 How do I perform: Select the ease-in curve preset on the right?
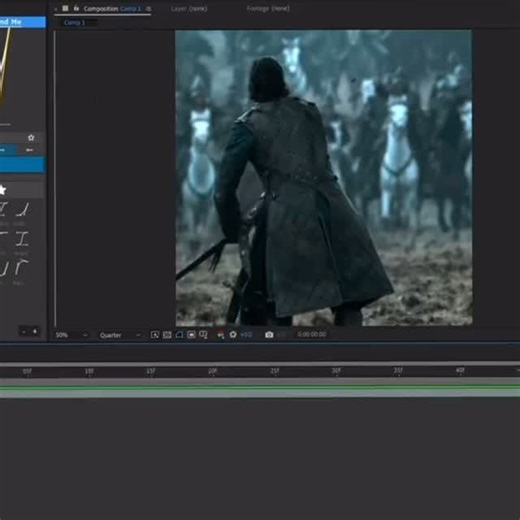(x=22, y=209)
